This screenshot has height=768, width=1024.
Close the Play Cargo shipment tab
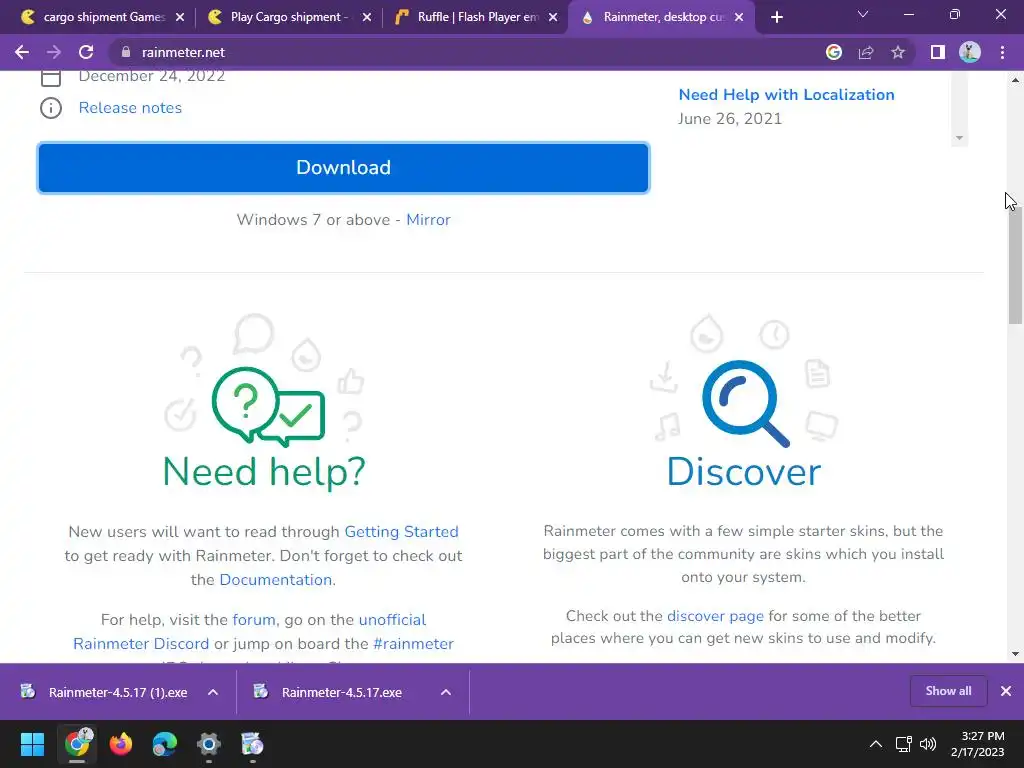point(367,18)
